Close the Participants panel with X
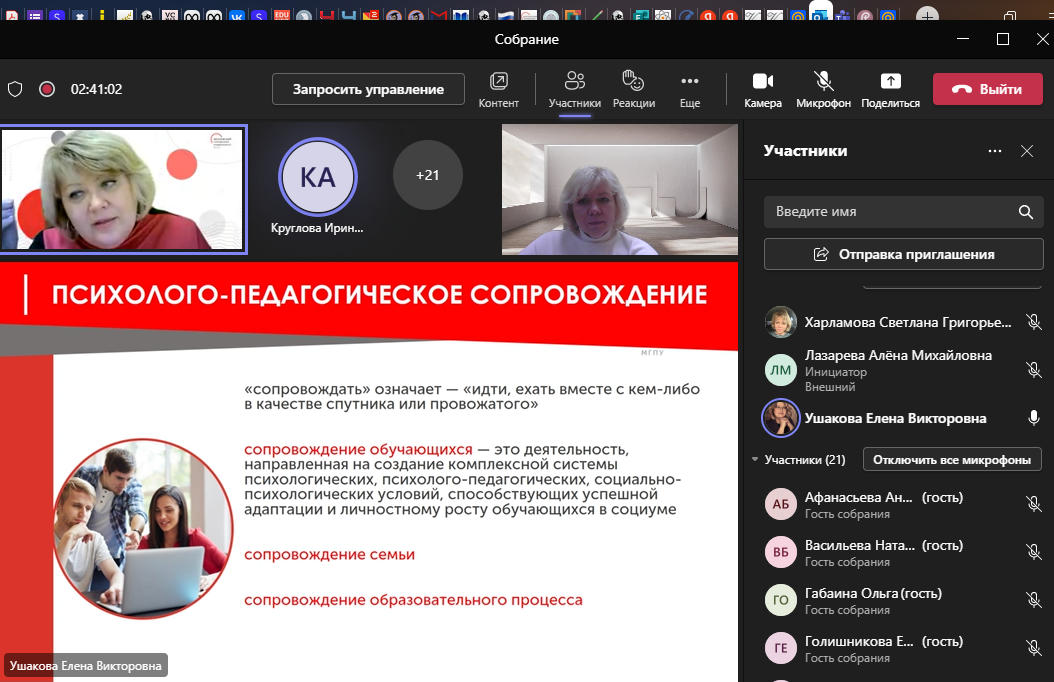This screenshot has height=682, width=1054. click(x=1026, y=151)
